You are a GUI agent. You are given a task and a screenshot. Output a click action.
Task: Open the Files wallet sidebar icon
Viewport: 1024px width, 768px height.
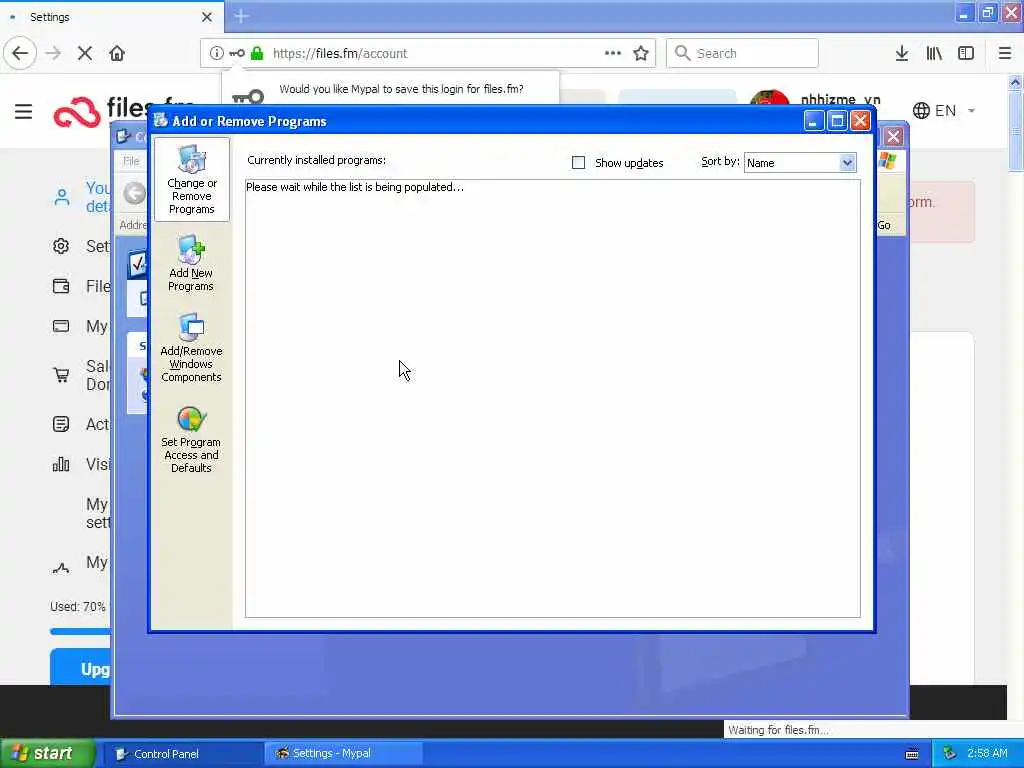coord(61,286)
